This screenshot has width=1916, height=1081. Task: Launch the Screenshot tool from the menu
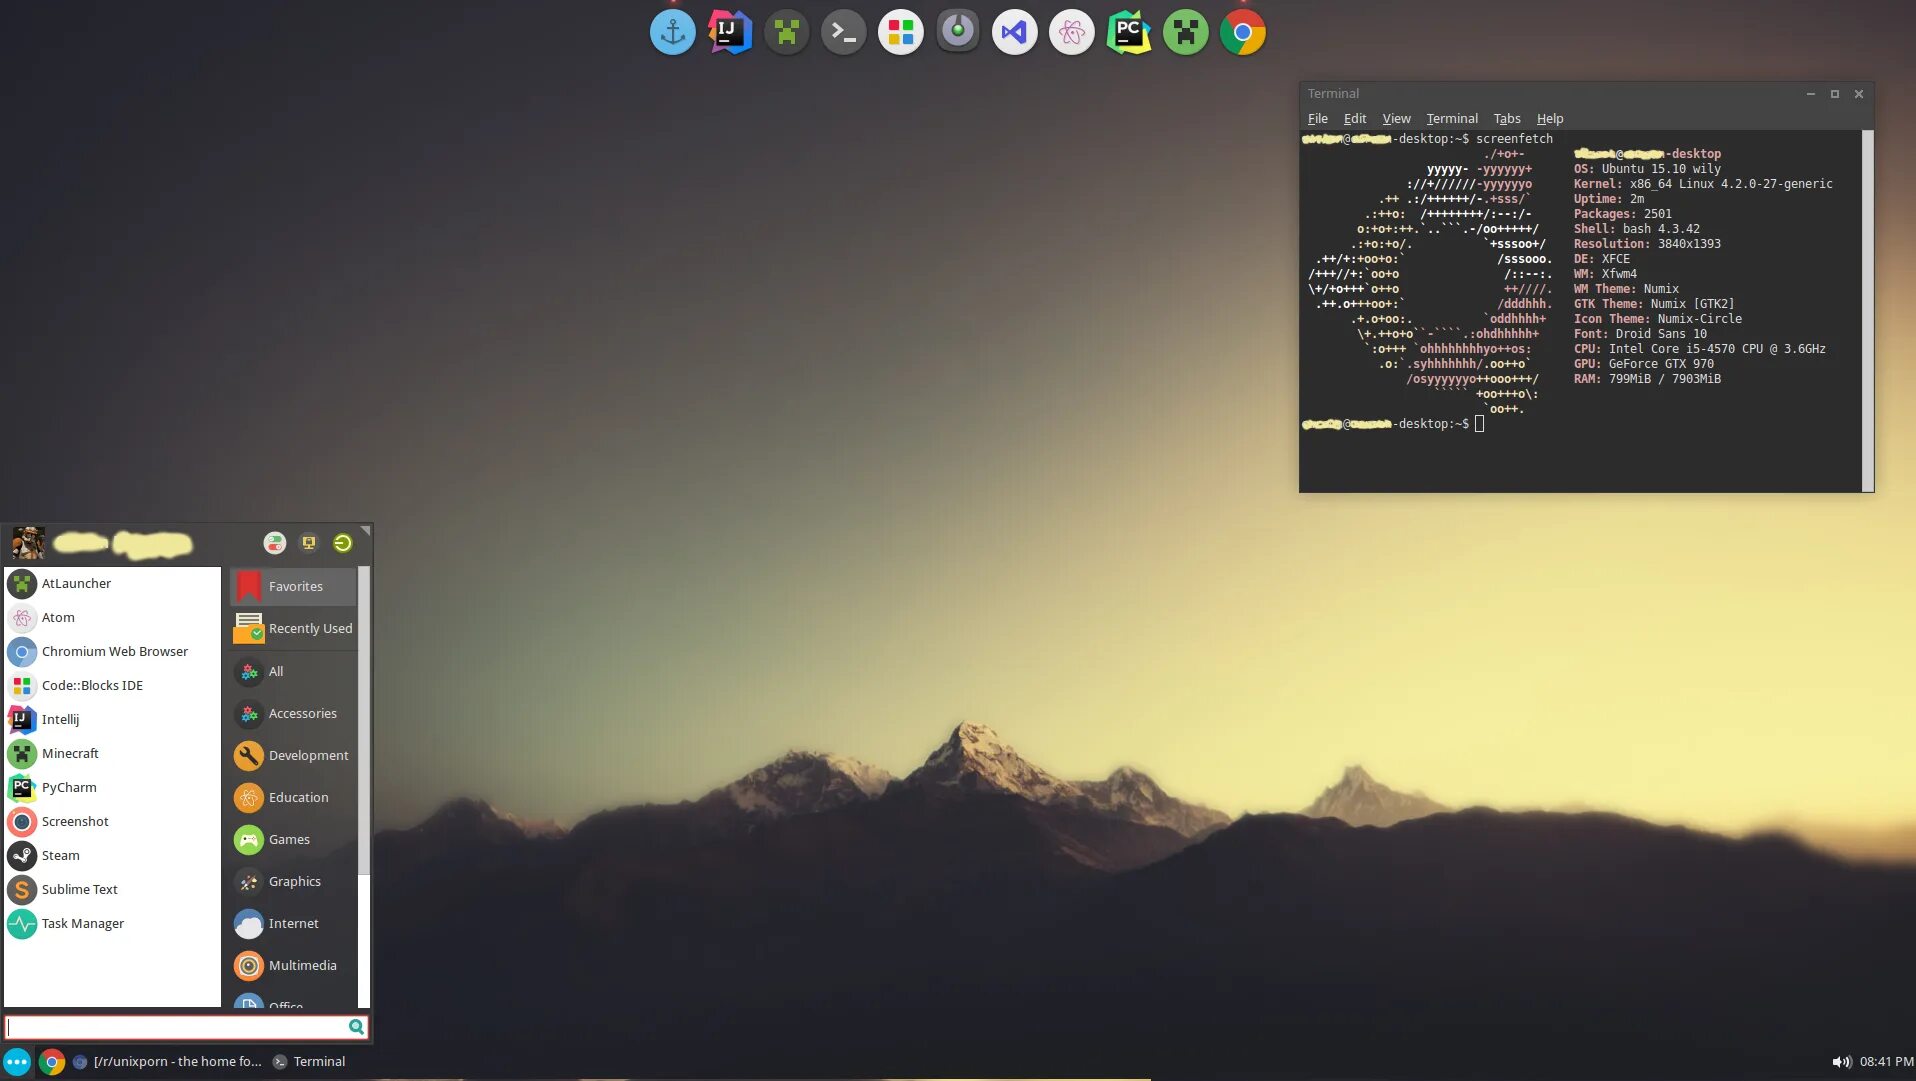point(112,822)
